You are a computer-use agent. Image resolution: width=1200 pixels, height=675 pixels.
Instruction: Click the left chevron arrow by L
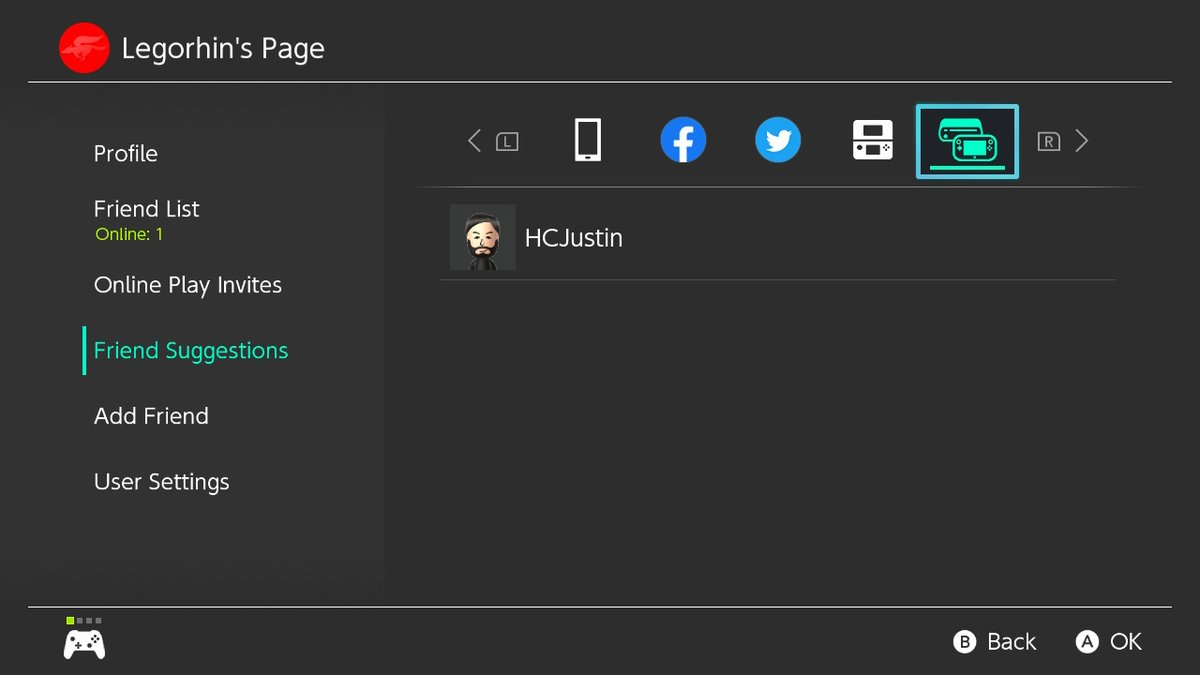point(474,141)
